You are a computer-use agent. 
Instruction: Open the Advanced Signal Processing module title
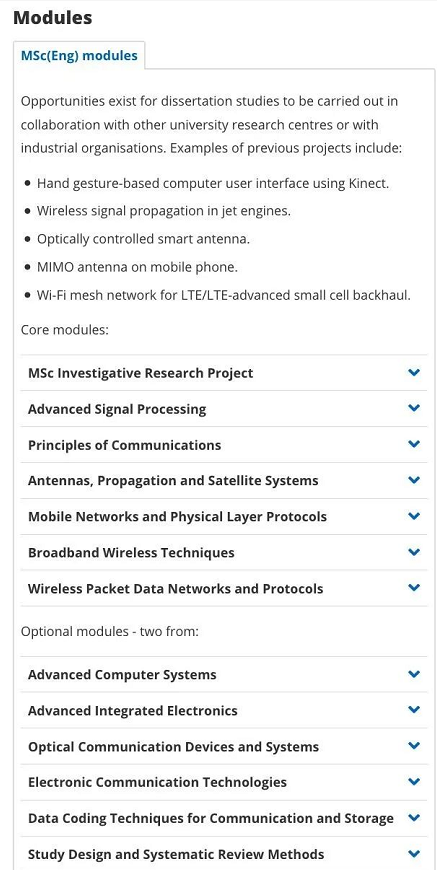[x=117, y=409]
